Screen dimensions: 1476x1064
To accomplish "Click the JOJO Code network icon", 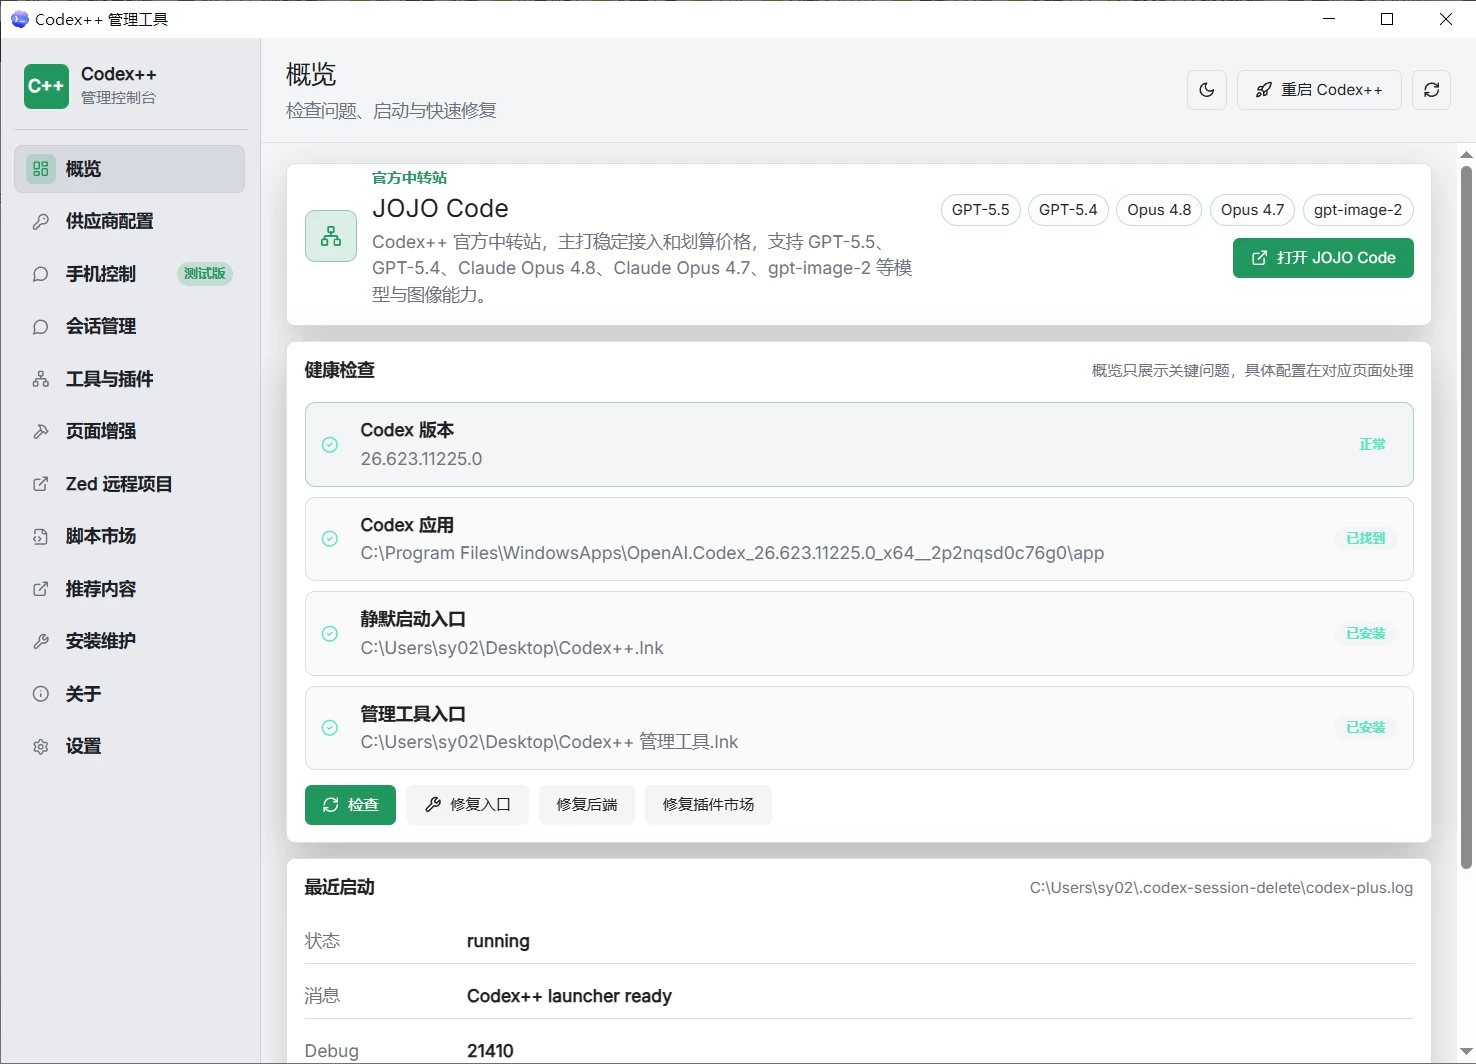I will click(x=331, y=236).
